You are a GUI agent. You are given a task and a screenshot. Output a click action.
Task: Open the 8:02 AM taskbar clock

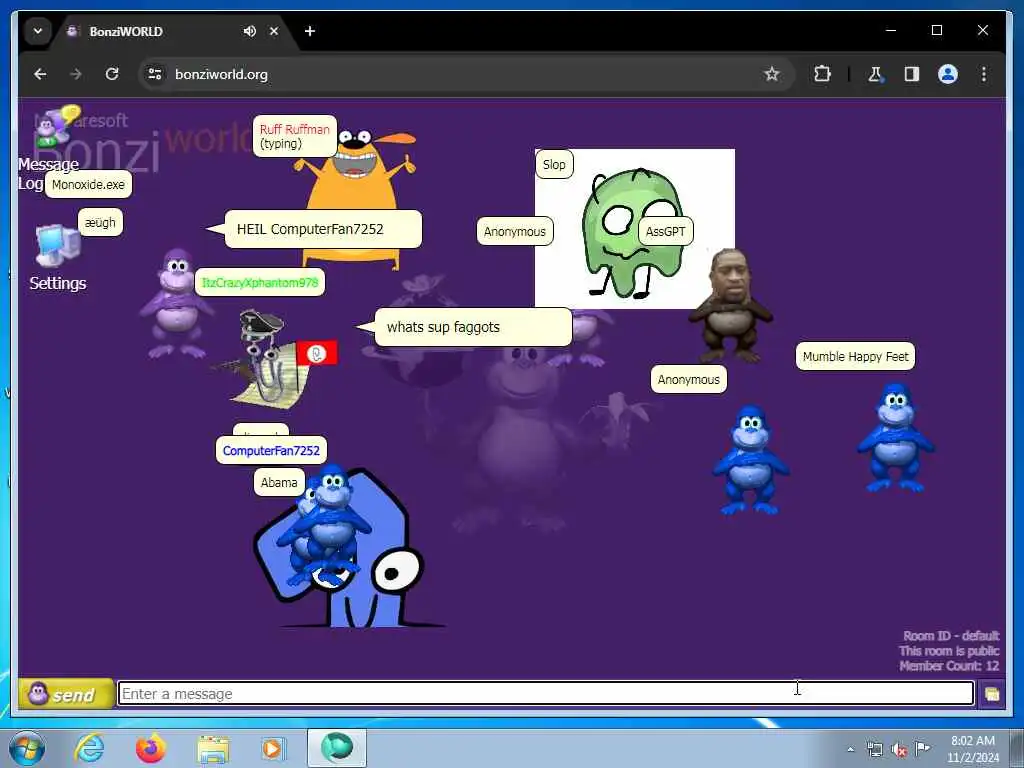(x=972, y=748)
